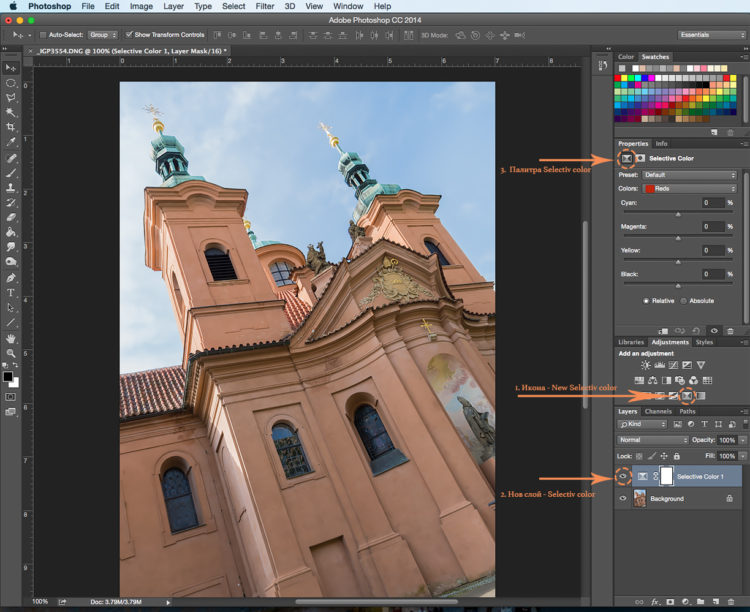Image resolution: width=750 pixels, height=612 pixels.
Task: Hide the Selective Color 1 layer
Action: 624,476
